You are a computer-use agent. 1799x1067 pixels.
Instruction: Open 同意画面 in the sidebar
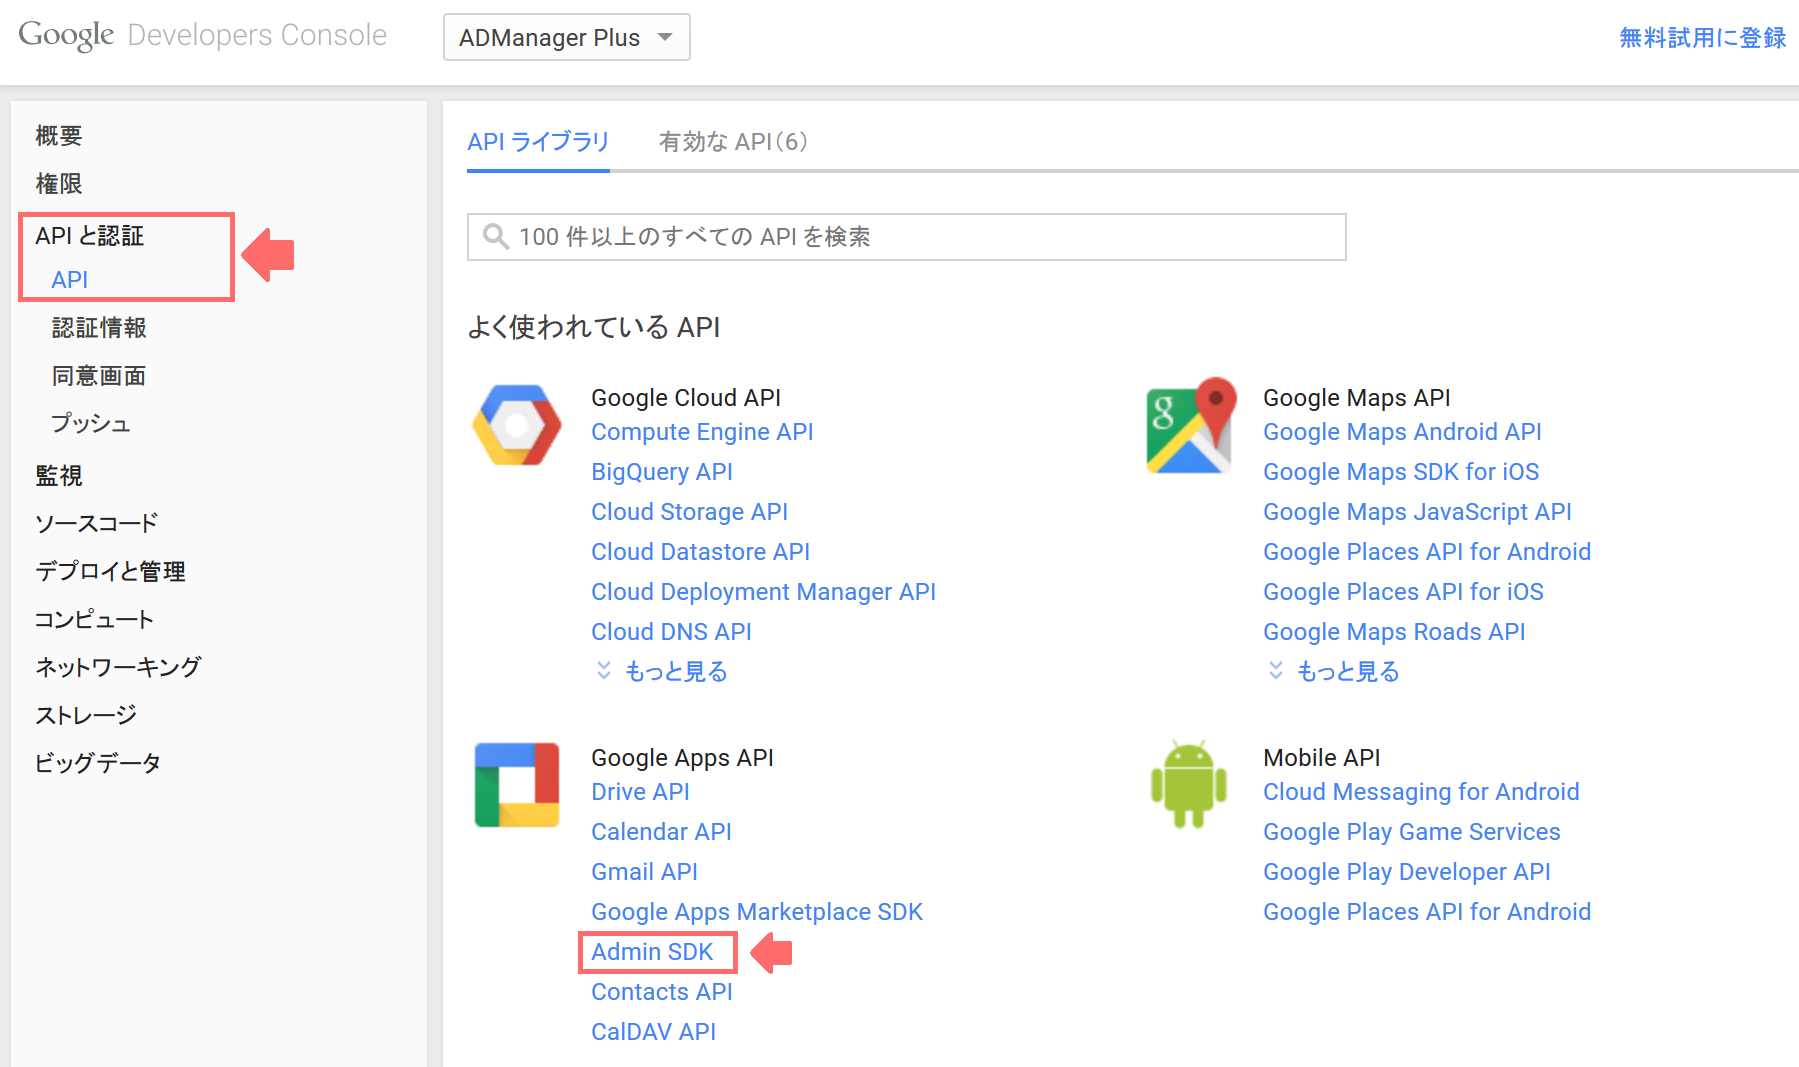[98, 375]
